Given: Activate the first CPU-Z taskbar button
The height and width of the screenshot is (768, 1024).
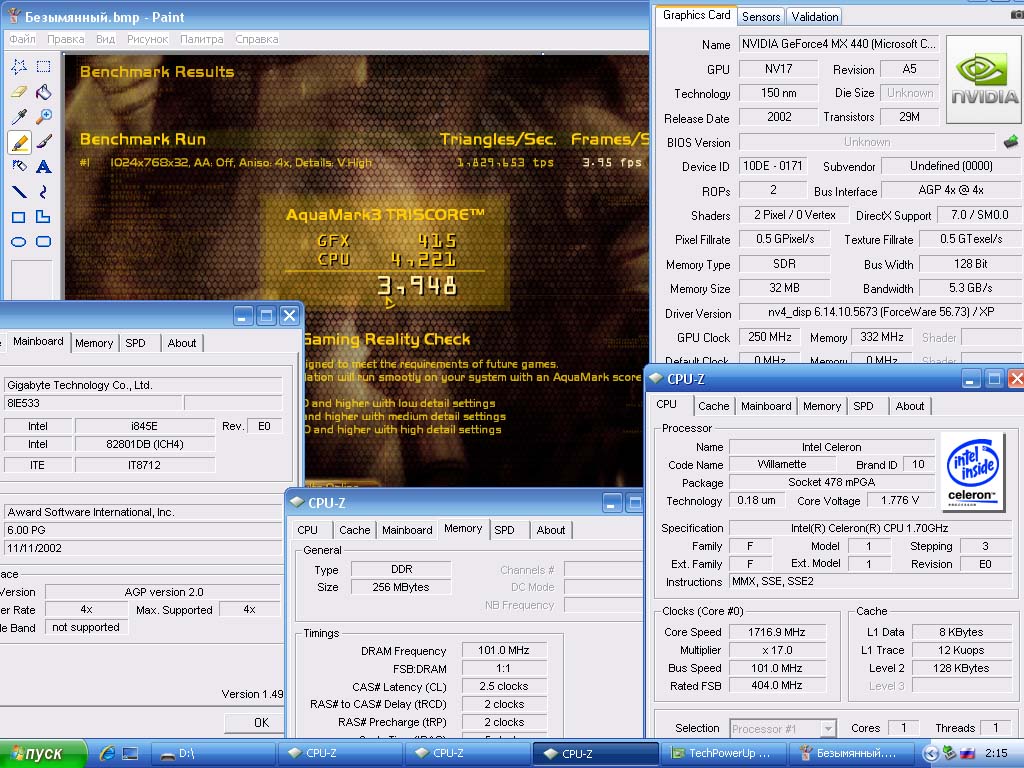Looking at the screenshot, I should pos(340,754).
